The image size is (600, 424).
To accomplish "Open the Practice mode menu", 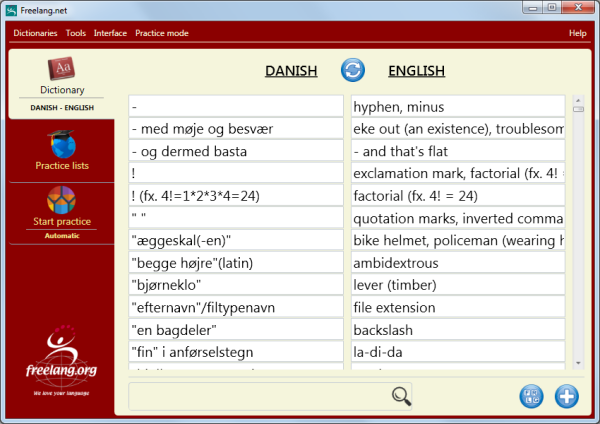I will [x=162, y=33].
